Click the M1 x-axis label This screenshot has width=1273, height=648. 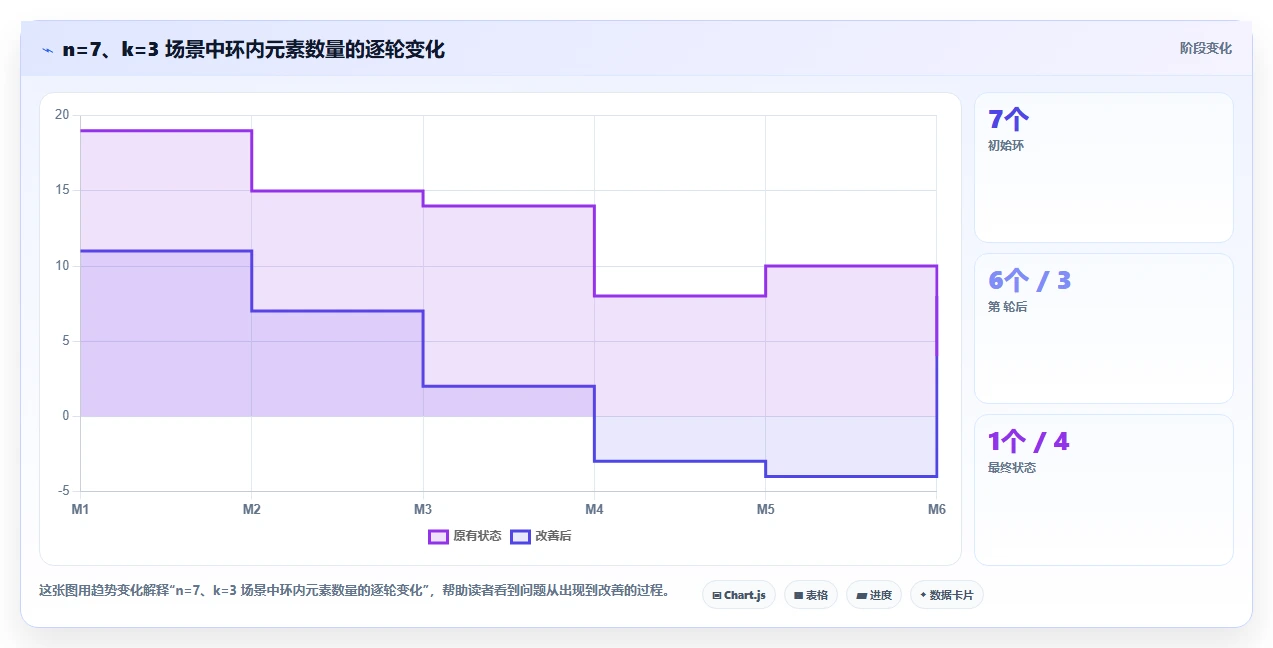(x=80, y=509)
